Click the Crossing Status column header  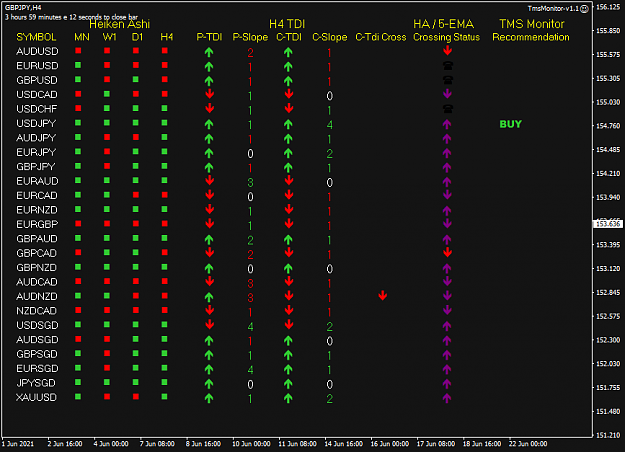[446, 37]
